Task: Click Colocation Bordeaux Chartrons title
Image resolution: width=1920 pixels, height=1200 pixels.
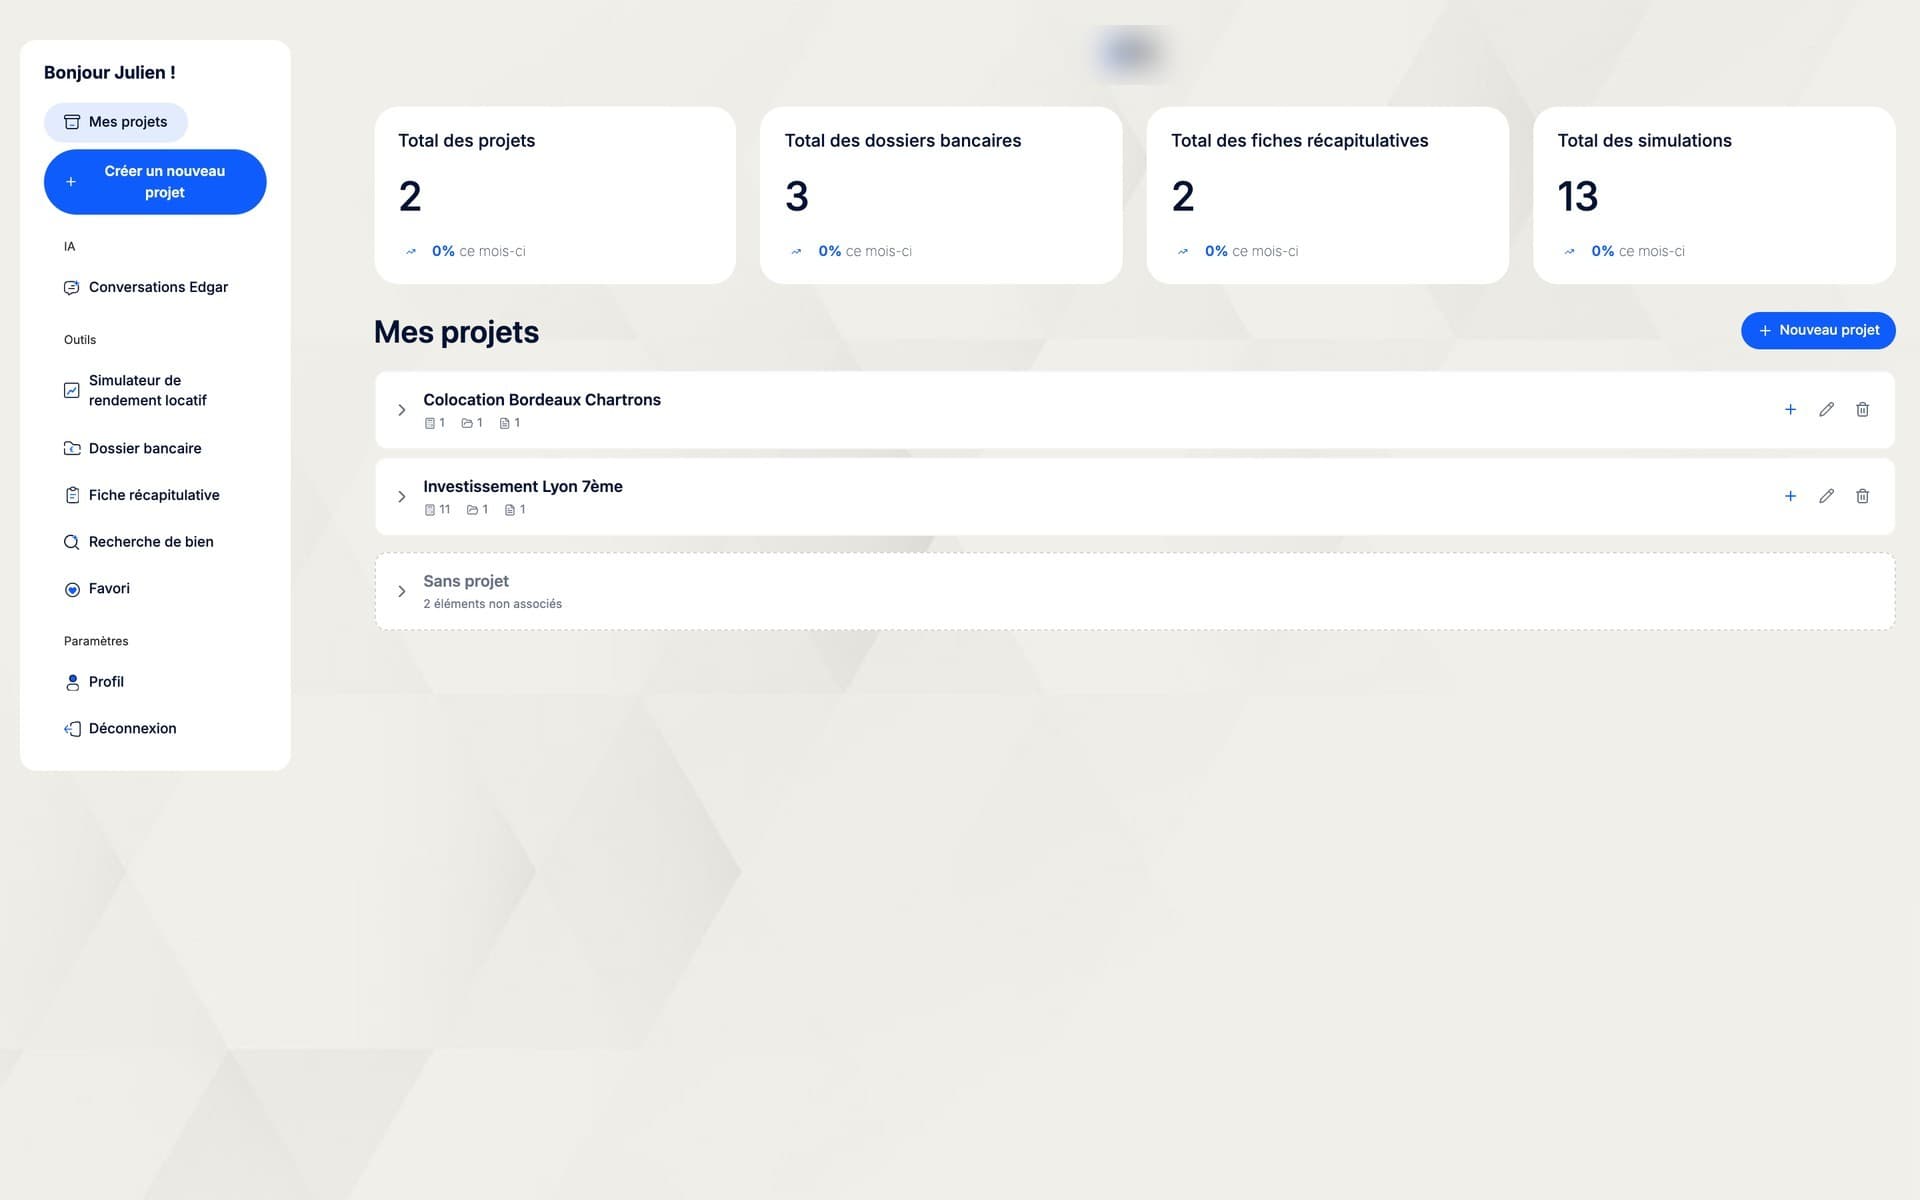Action: [x=542, y=400]
